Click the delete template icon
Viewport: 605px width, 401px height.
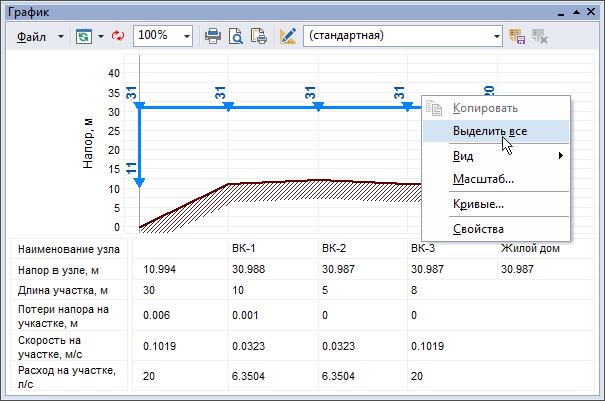[540, 35]
